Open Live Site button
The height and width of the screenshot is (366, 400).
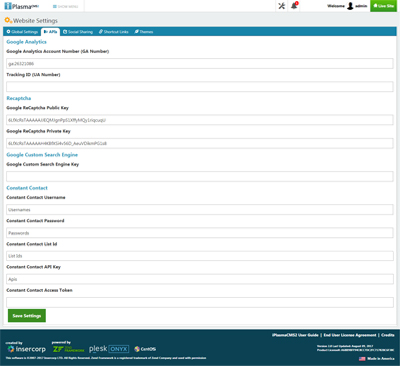click(x=383, y=6)
